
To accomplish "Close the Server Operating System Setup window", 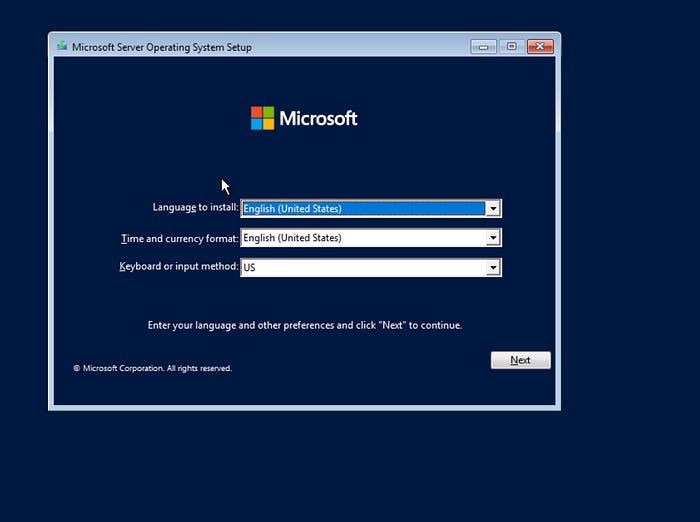I will tap(540, 46).
